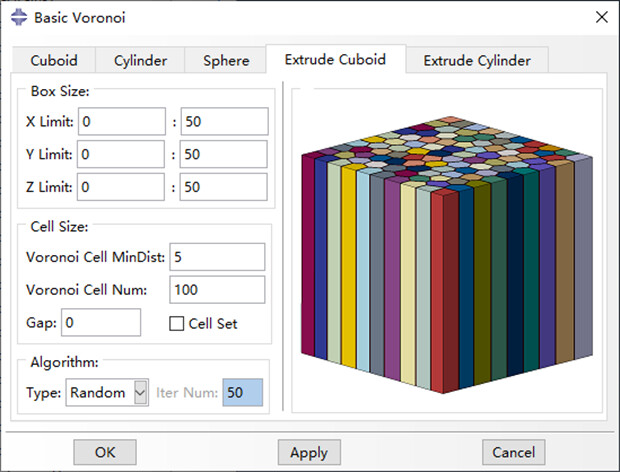Viewport: 620px width, 472px height.
Task: Confirm with the OK button
Action: [105, 452]
